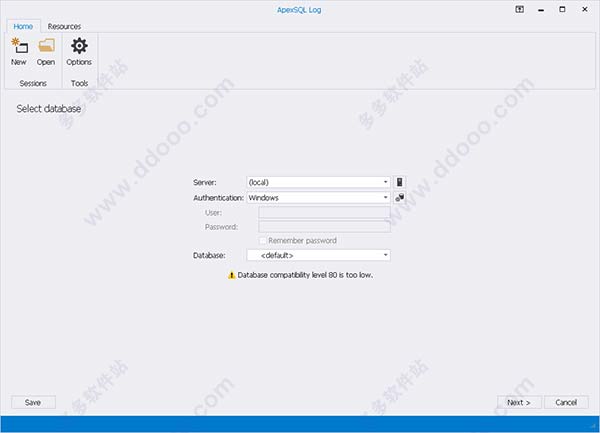The image size is (600, 433).
Task: Expand the Database dropdown
Action: tap(385, 255)
